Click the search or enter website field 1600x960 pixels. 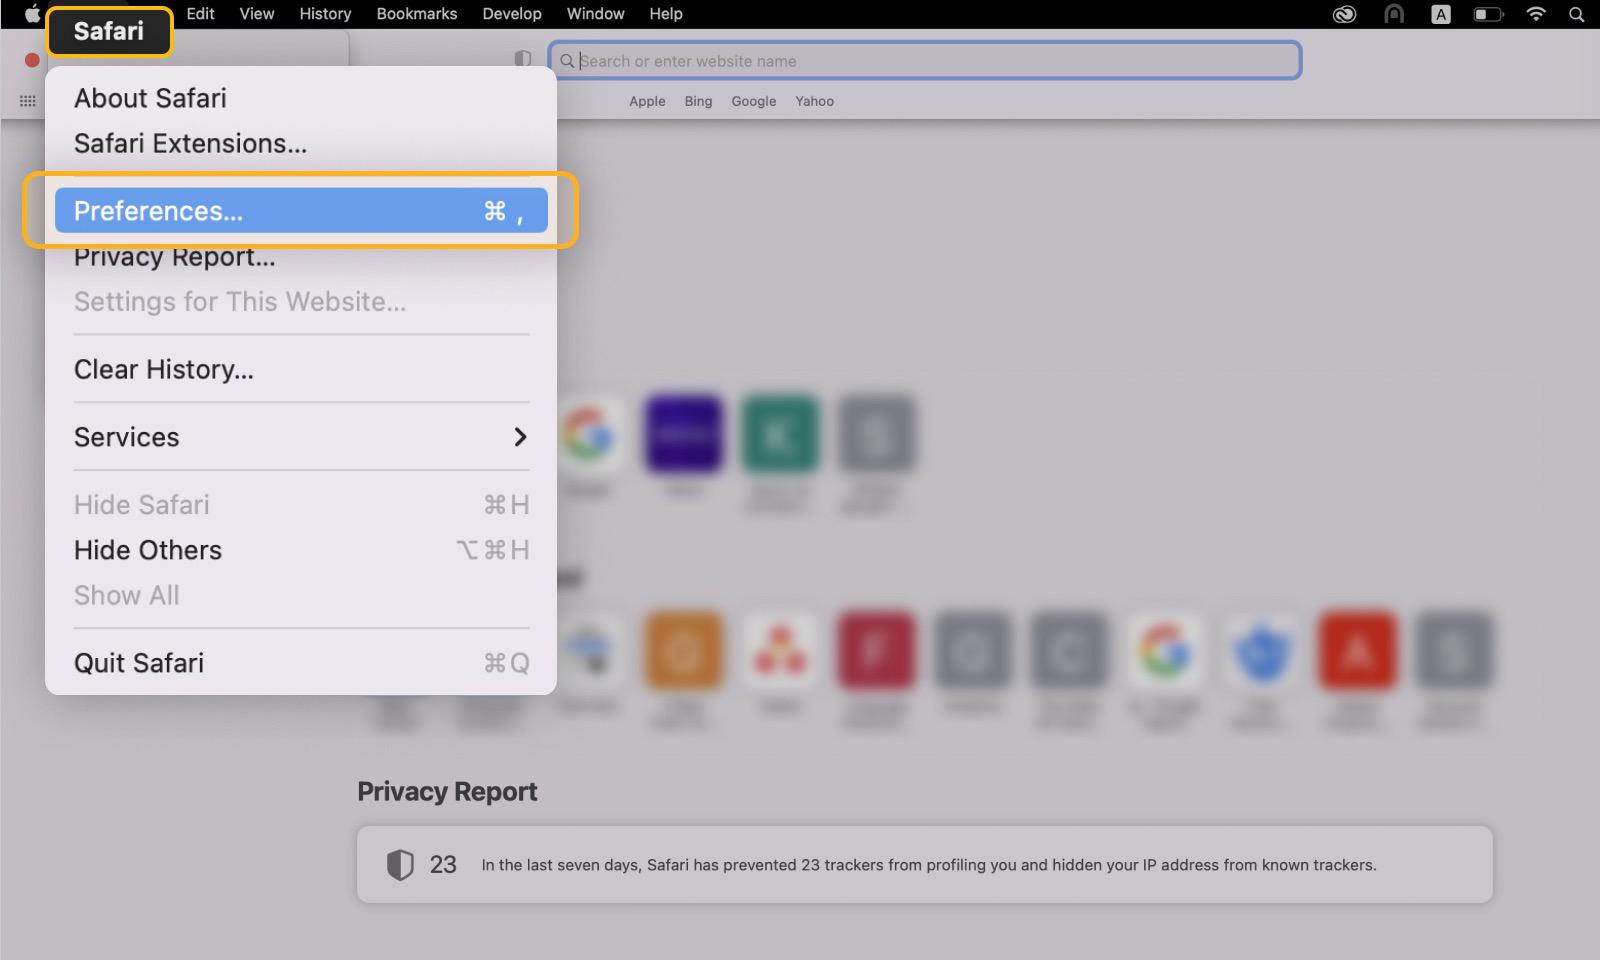(930, 61)
